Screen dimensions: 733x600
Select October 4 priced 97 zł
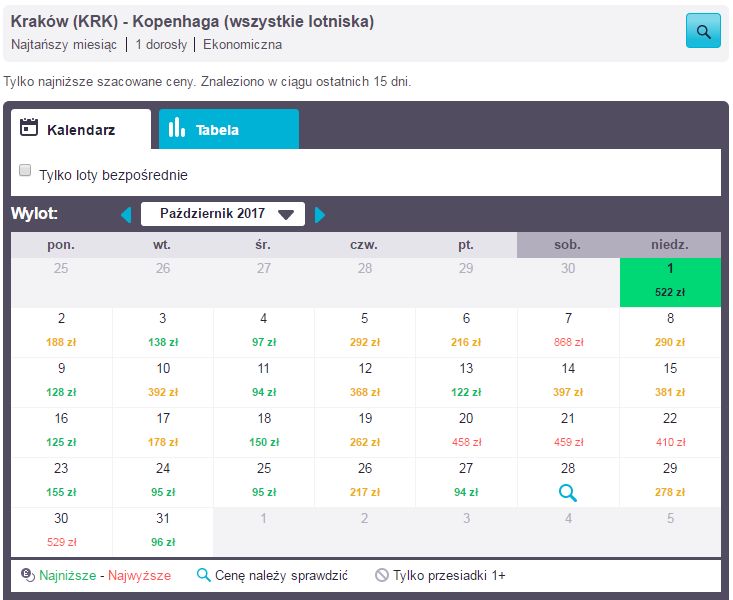click(264, 332)
